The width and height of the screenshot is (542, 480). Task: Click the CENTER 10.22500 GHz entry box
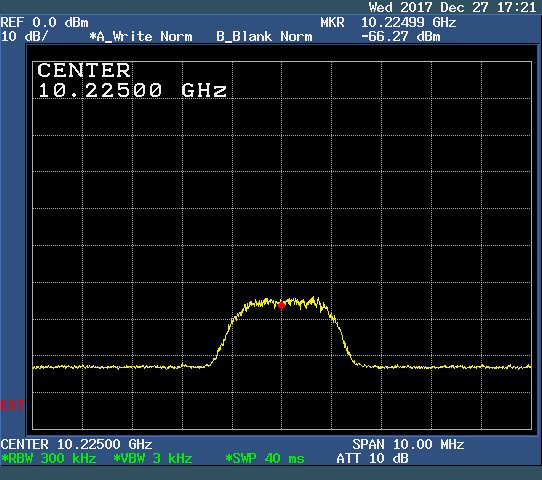(x=132, y=80)
